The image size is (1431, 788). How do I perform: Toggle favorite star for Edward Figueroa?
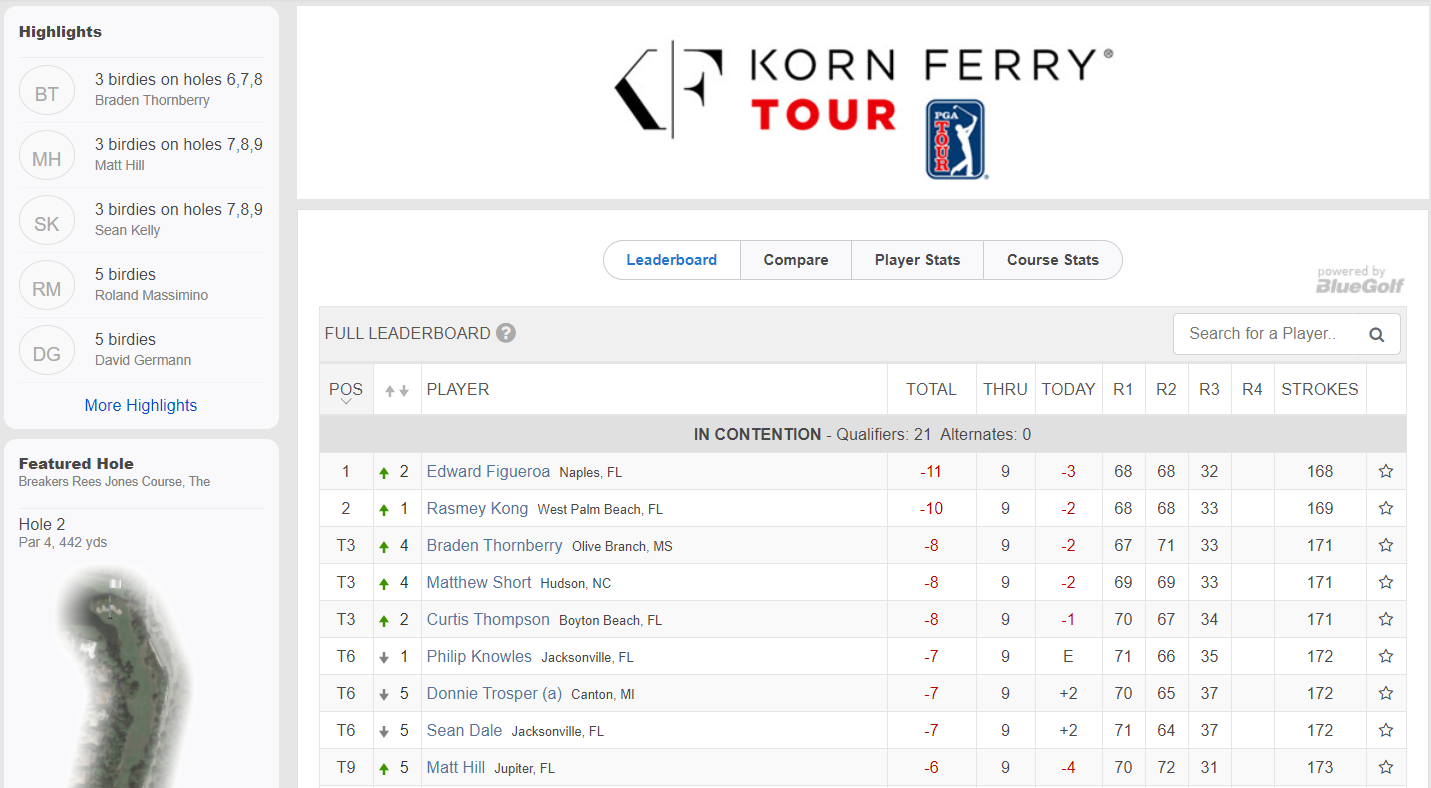click(x=1386, y=471)
